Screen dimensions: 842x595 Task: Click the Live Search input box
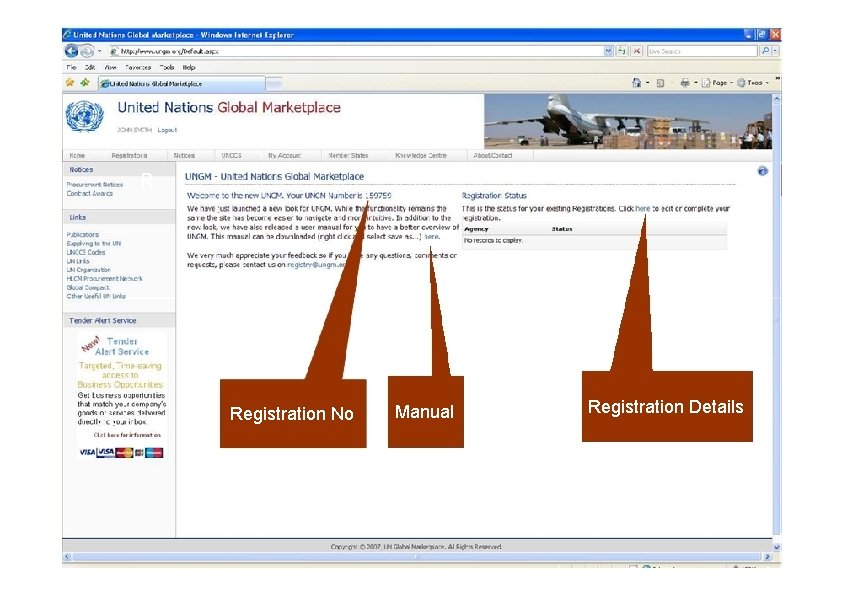702,51
